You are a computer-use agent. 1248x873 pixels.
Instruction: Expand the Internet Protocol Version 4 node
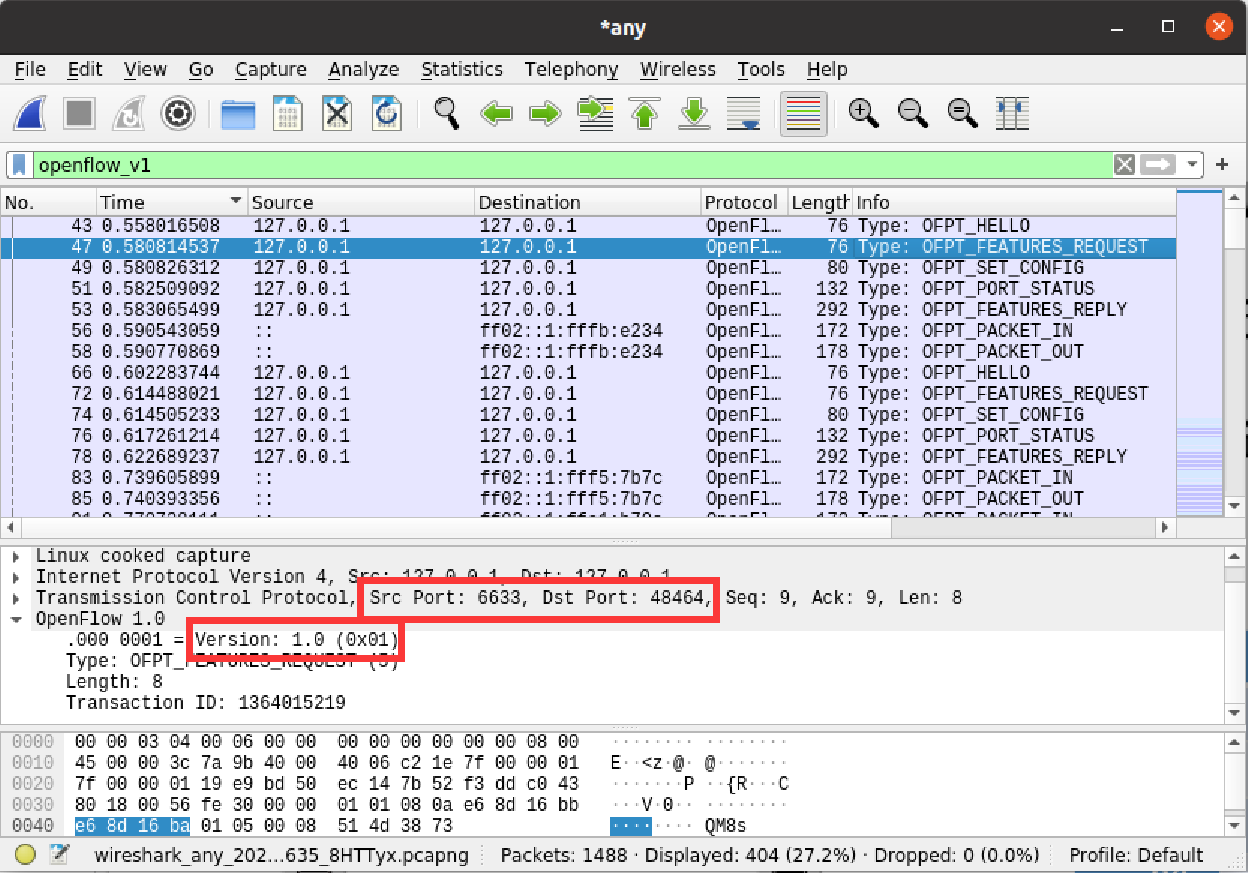[16, 577]
